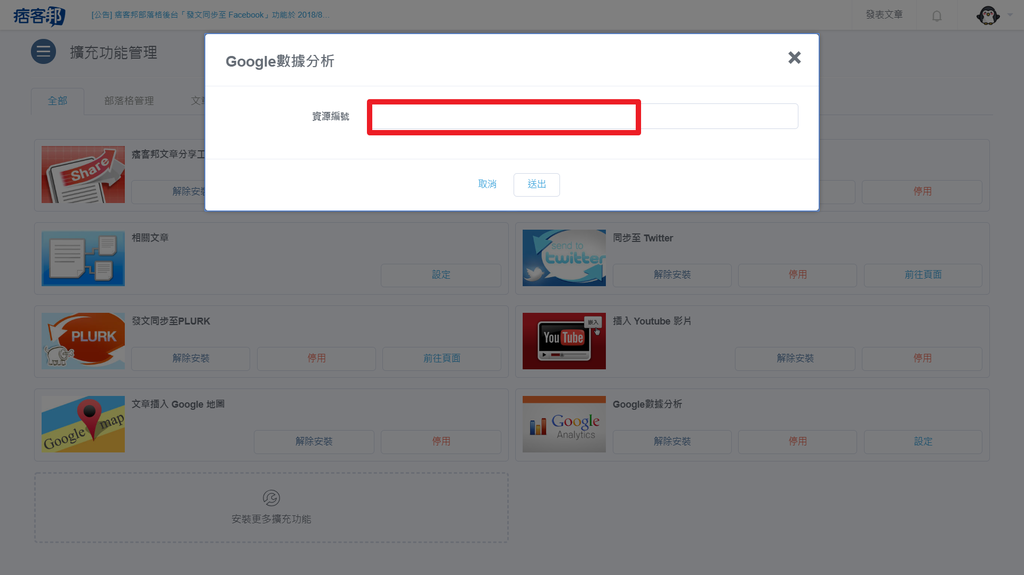Image resolution: width=1024 pixels, height=575 pixels.
Task: Click the 文章插入 Google 地圖 title text
Action: point(178,404)
